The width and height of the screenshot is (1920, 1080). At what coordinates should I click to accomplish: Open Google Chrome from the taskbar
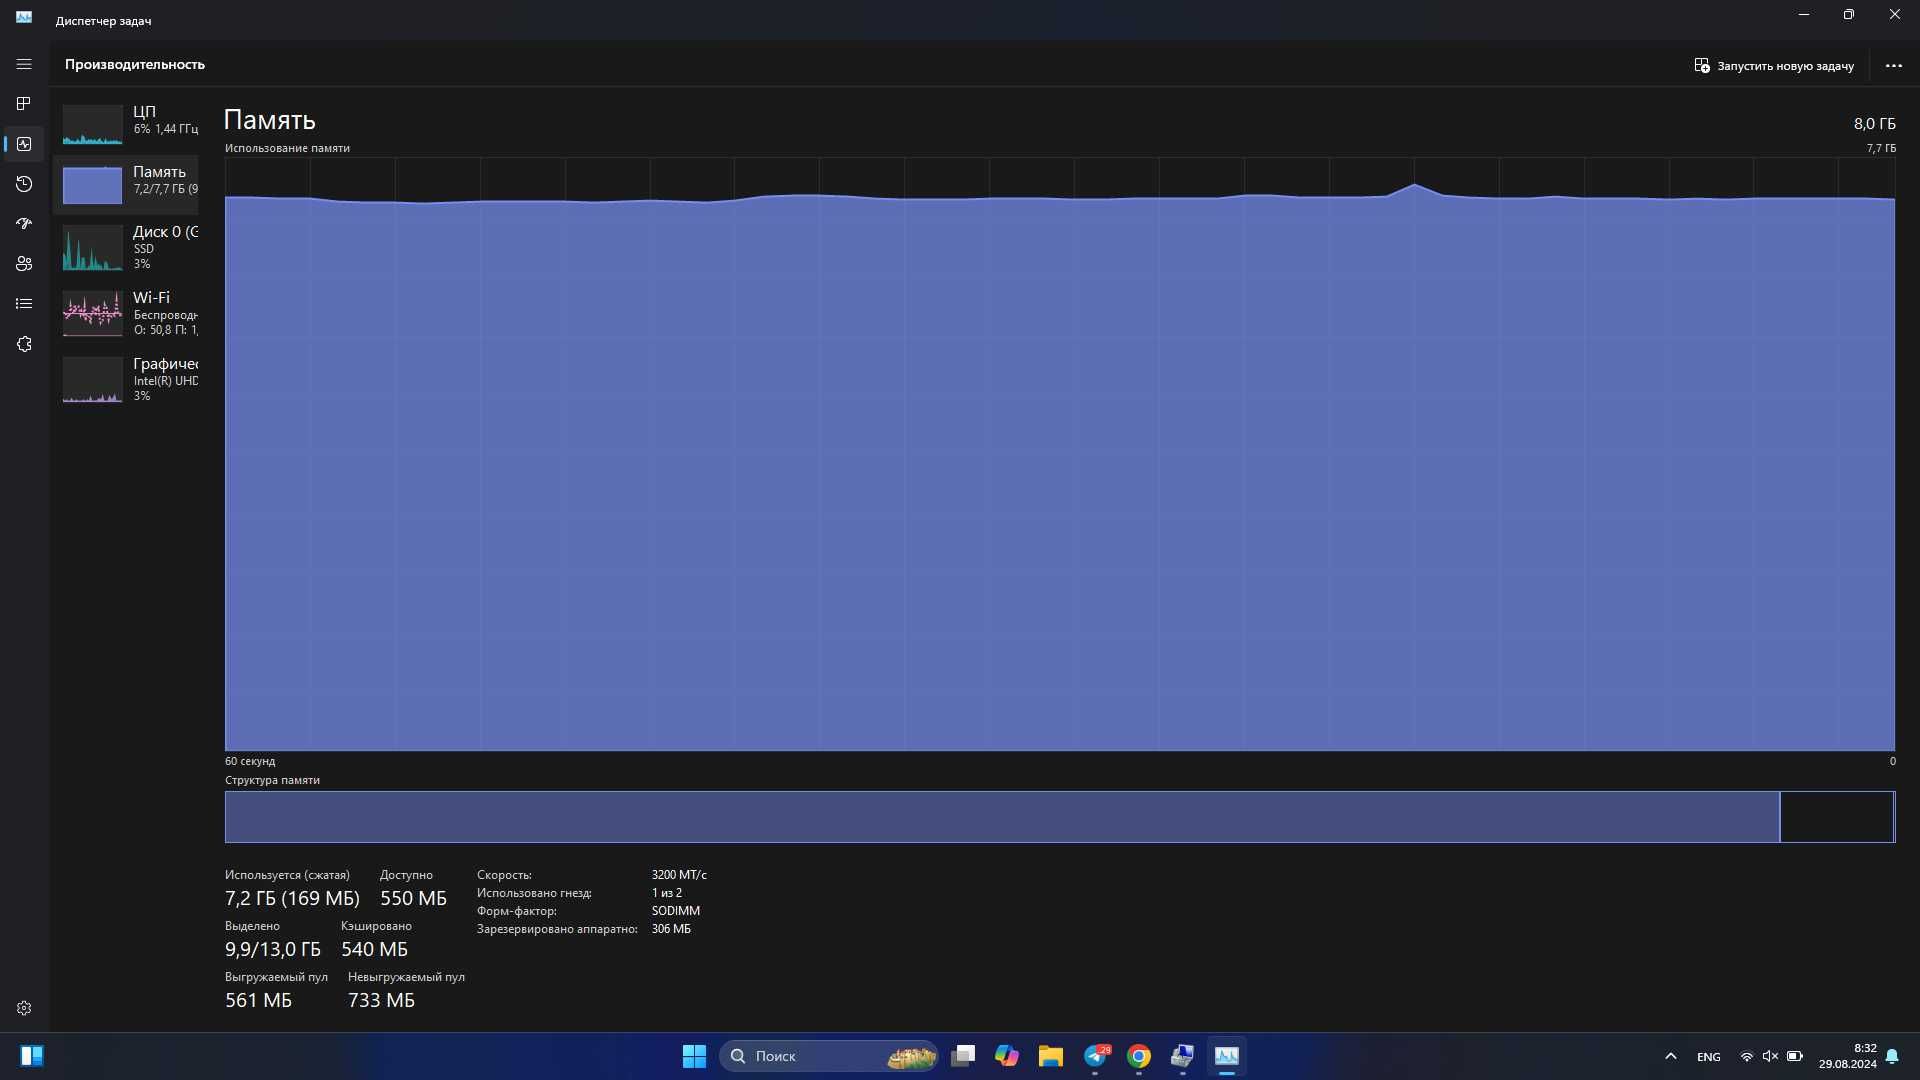point(1139,1056)
